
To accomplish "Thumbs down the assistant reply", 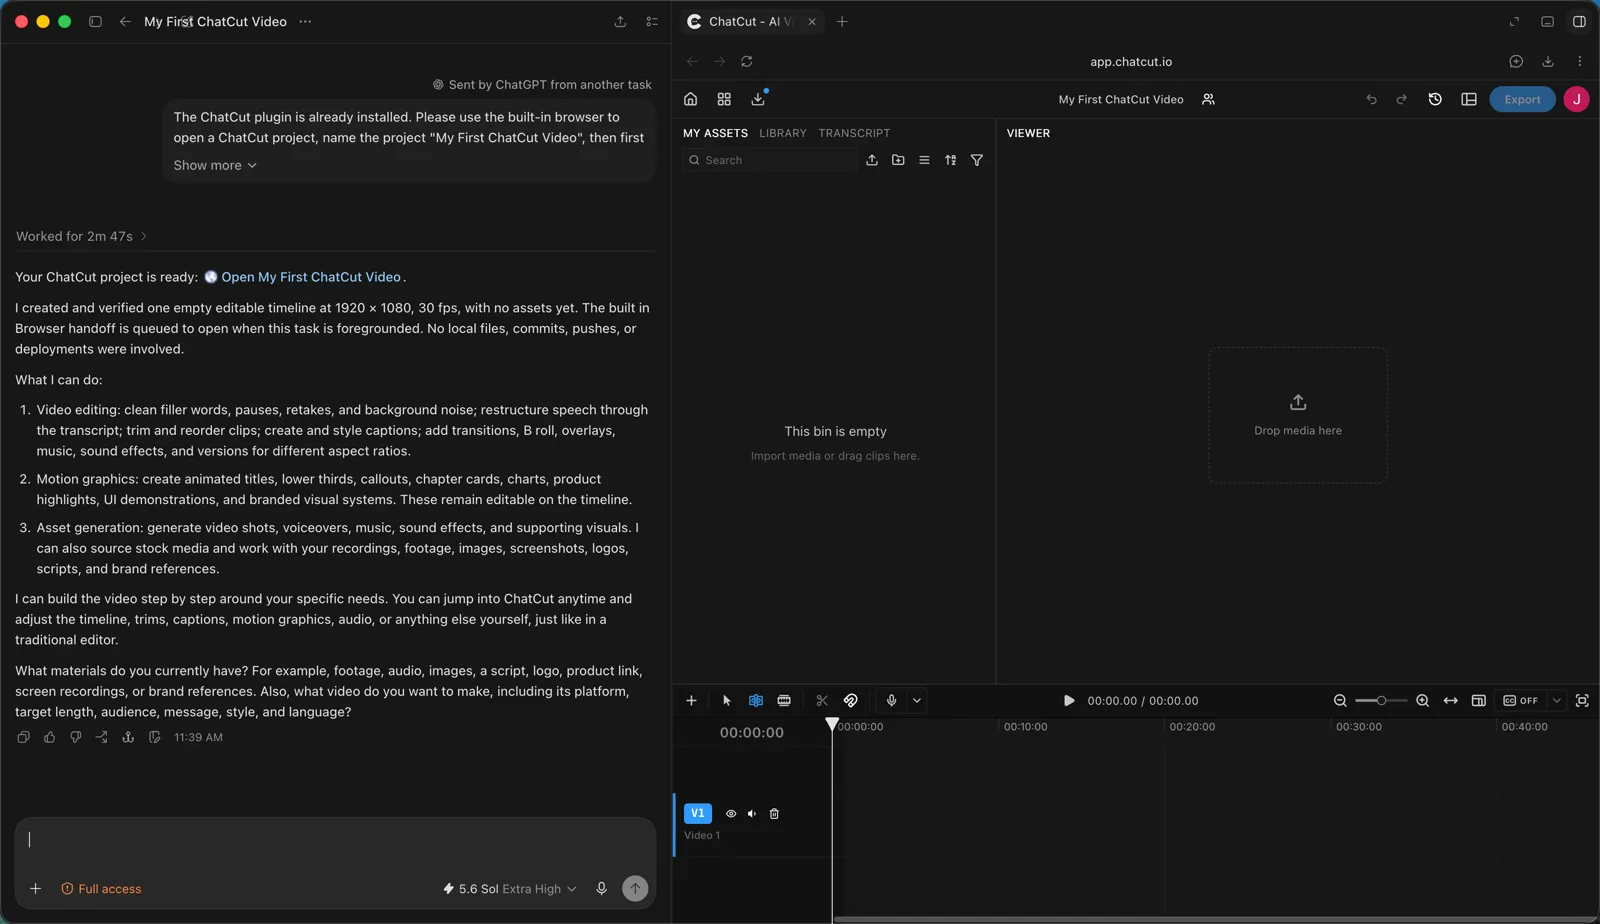I will pos(75,737).
